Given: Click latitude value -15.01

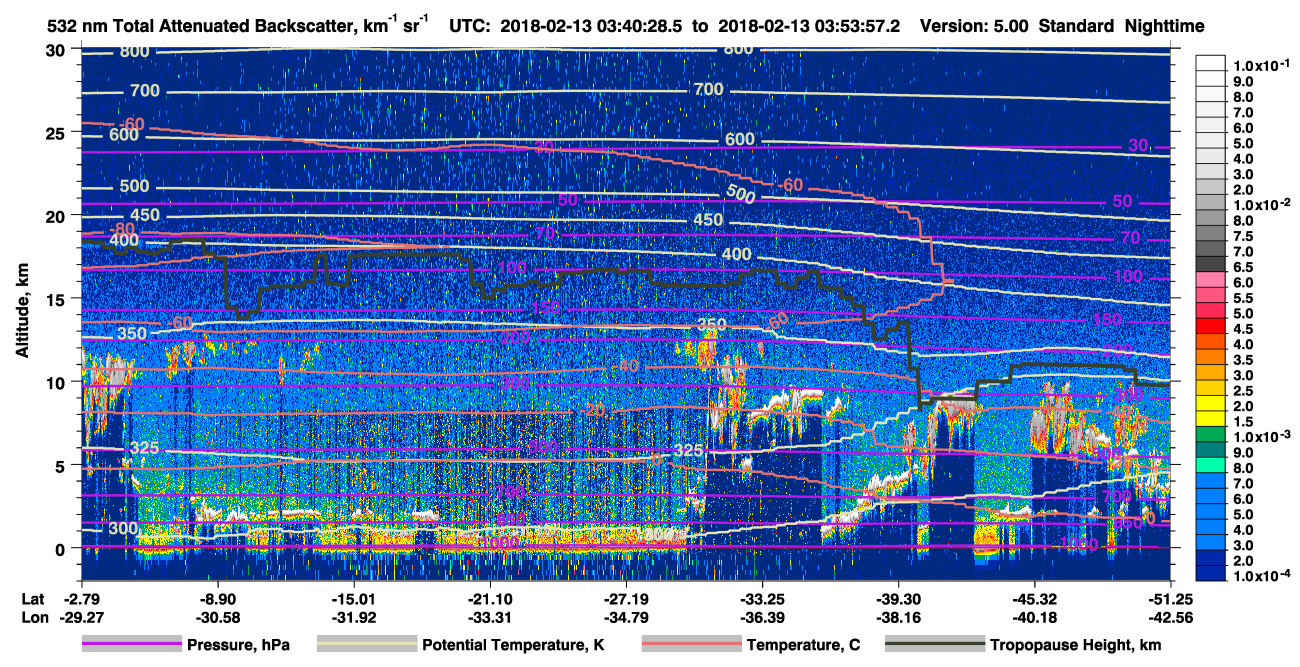Looking at the screenshot, I should pyautogui.click(x=354, y=598).
